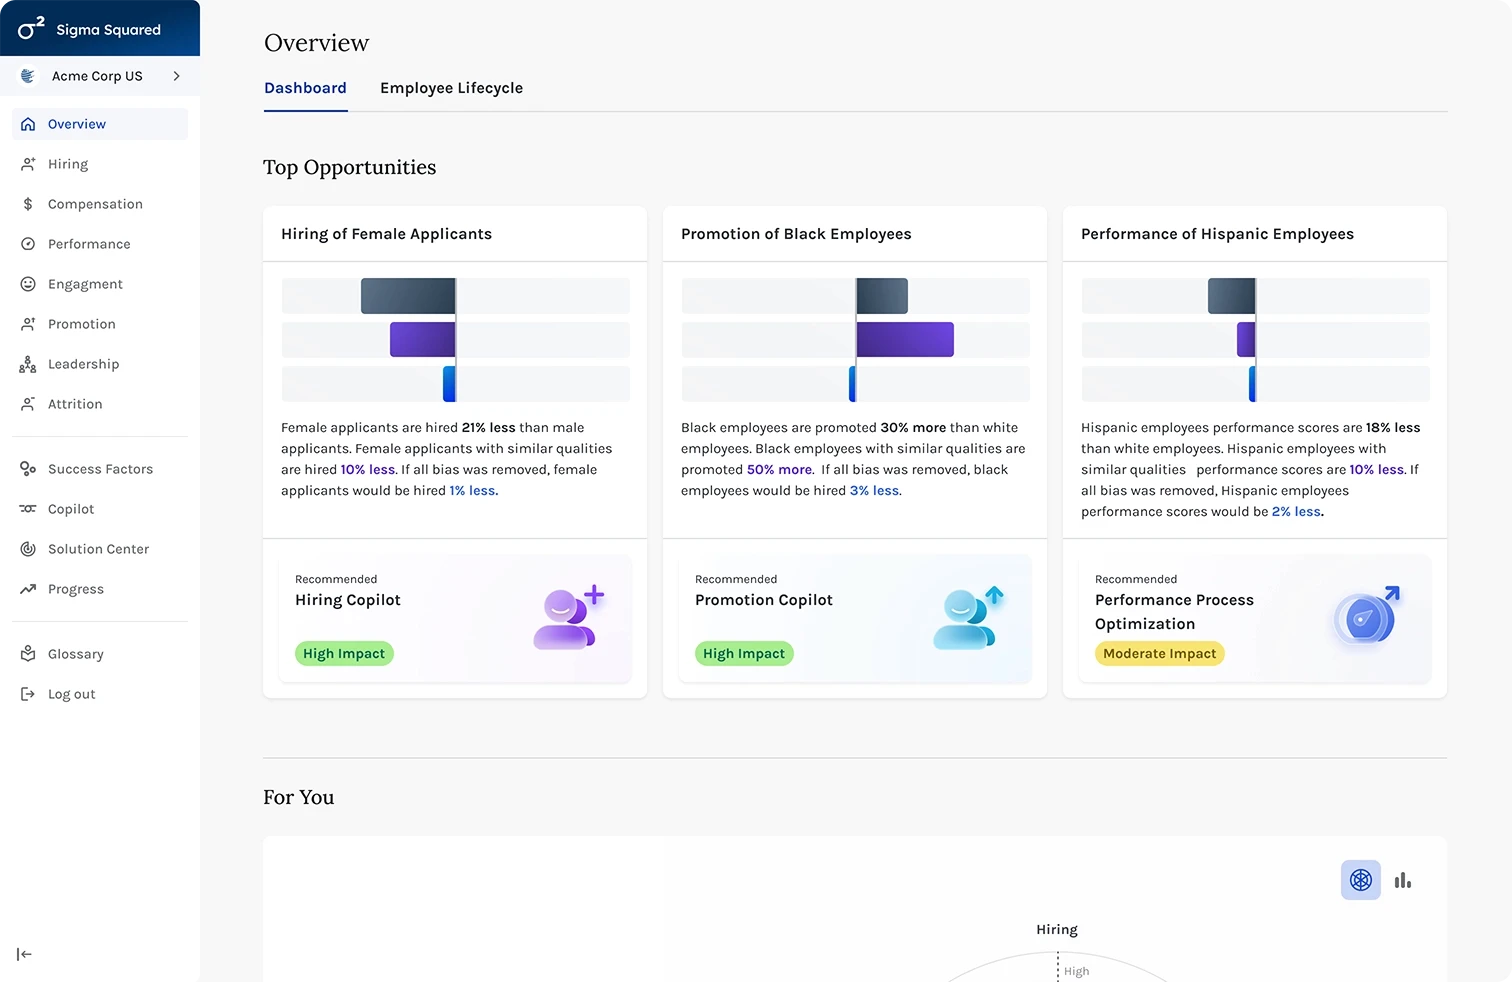The height and width of the screenshot is (982, 1512).
Task: Open the Copilot menu label
Action: (71, 509)
